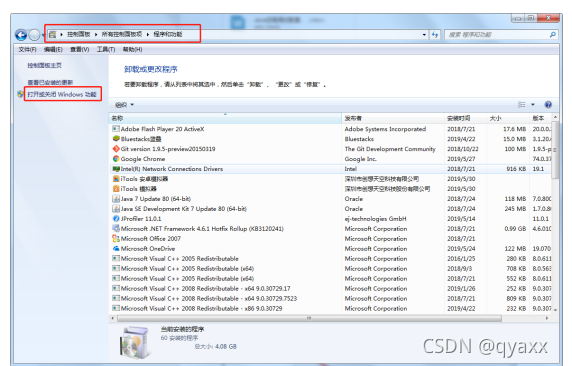Viewport: 572px width, 366px height.
Task: Expand the breadcrumb arrow after Control Panel
Action: [x=96, y=34]
